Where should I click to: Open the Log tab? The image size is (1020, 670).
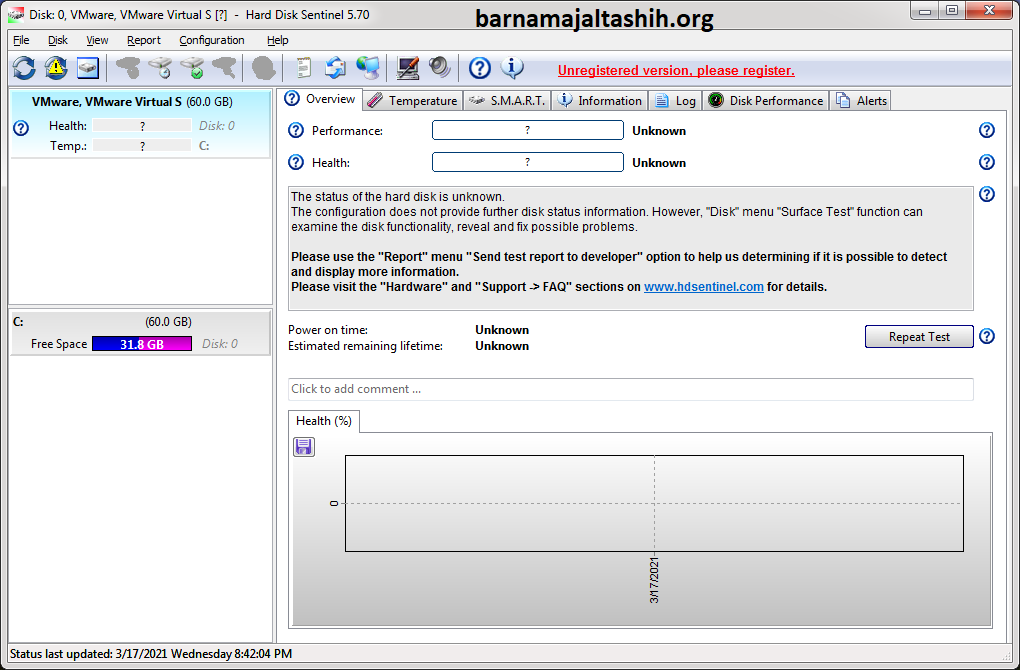click(x=675, y=101)
